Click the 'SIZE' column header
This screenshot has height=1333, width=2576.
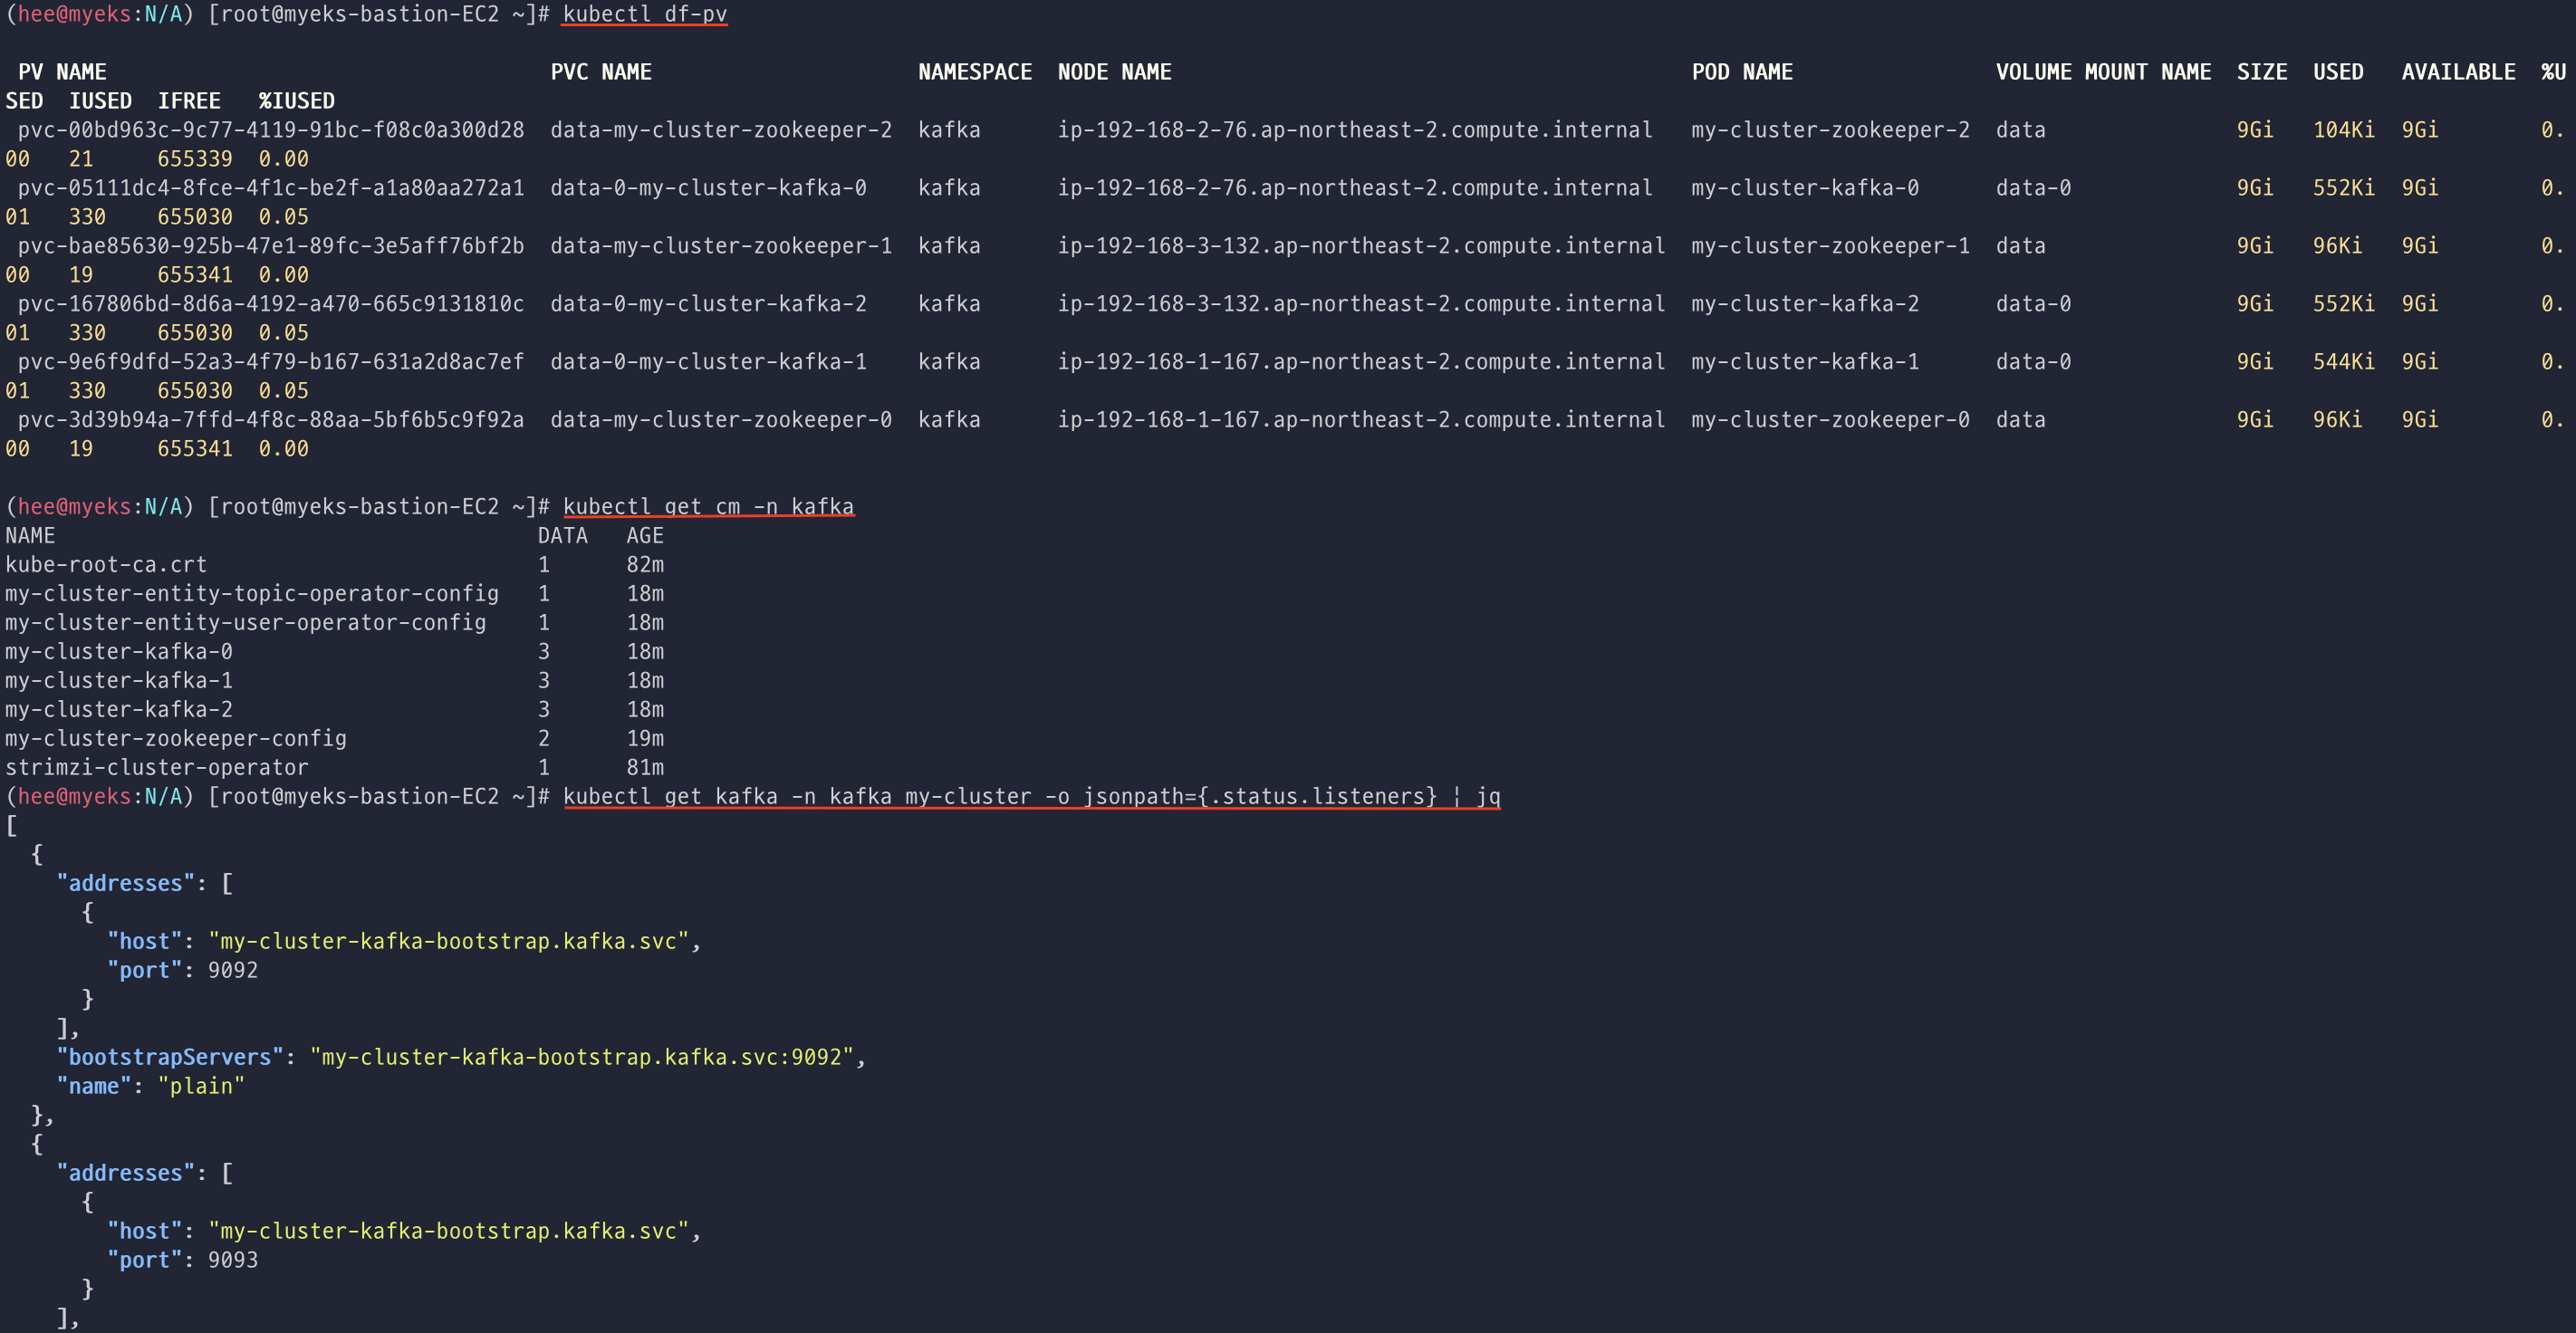[x=2262, y=72]
